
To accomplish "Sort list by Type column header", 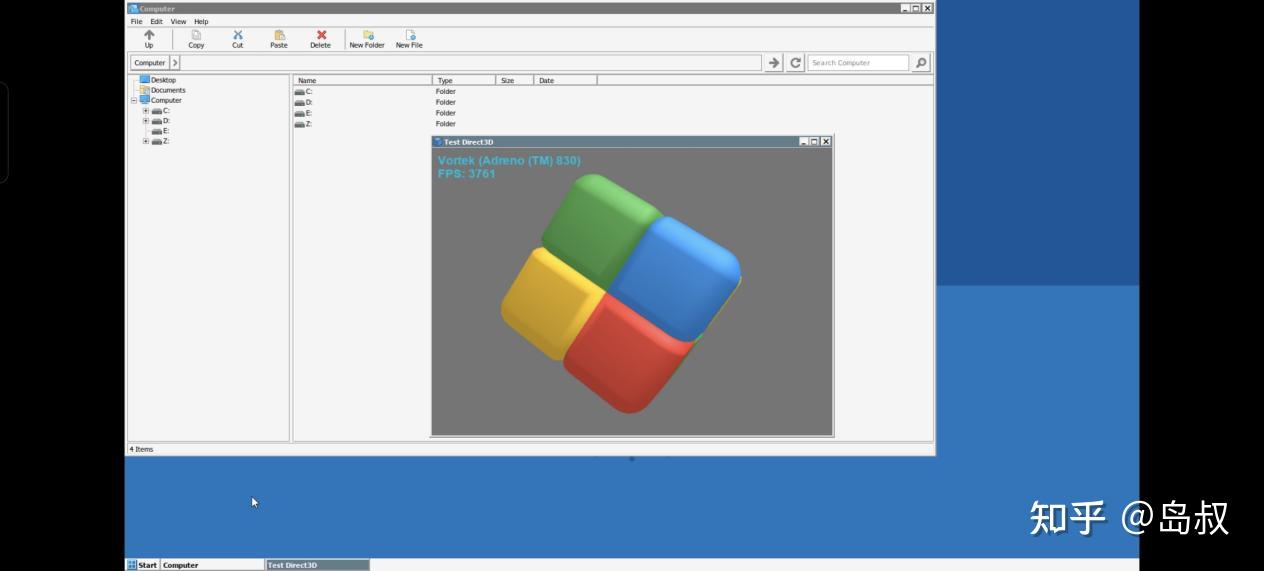I will coord(464,80).
